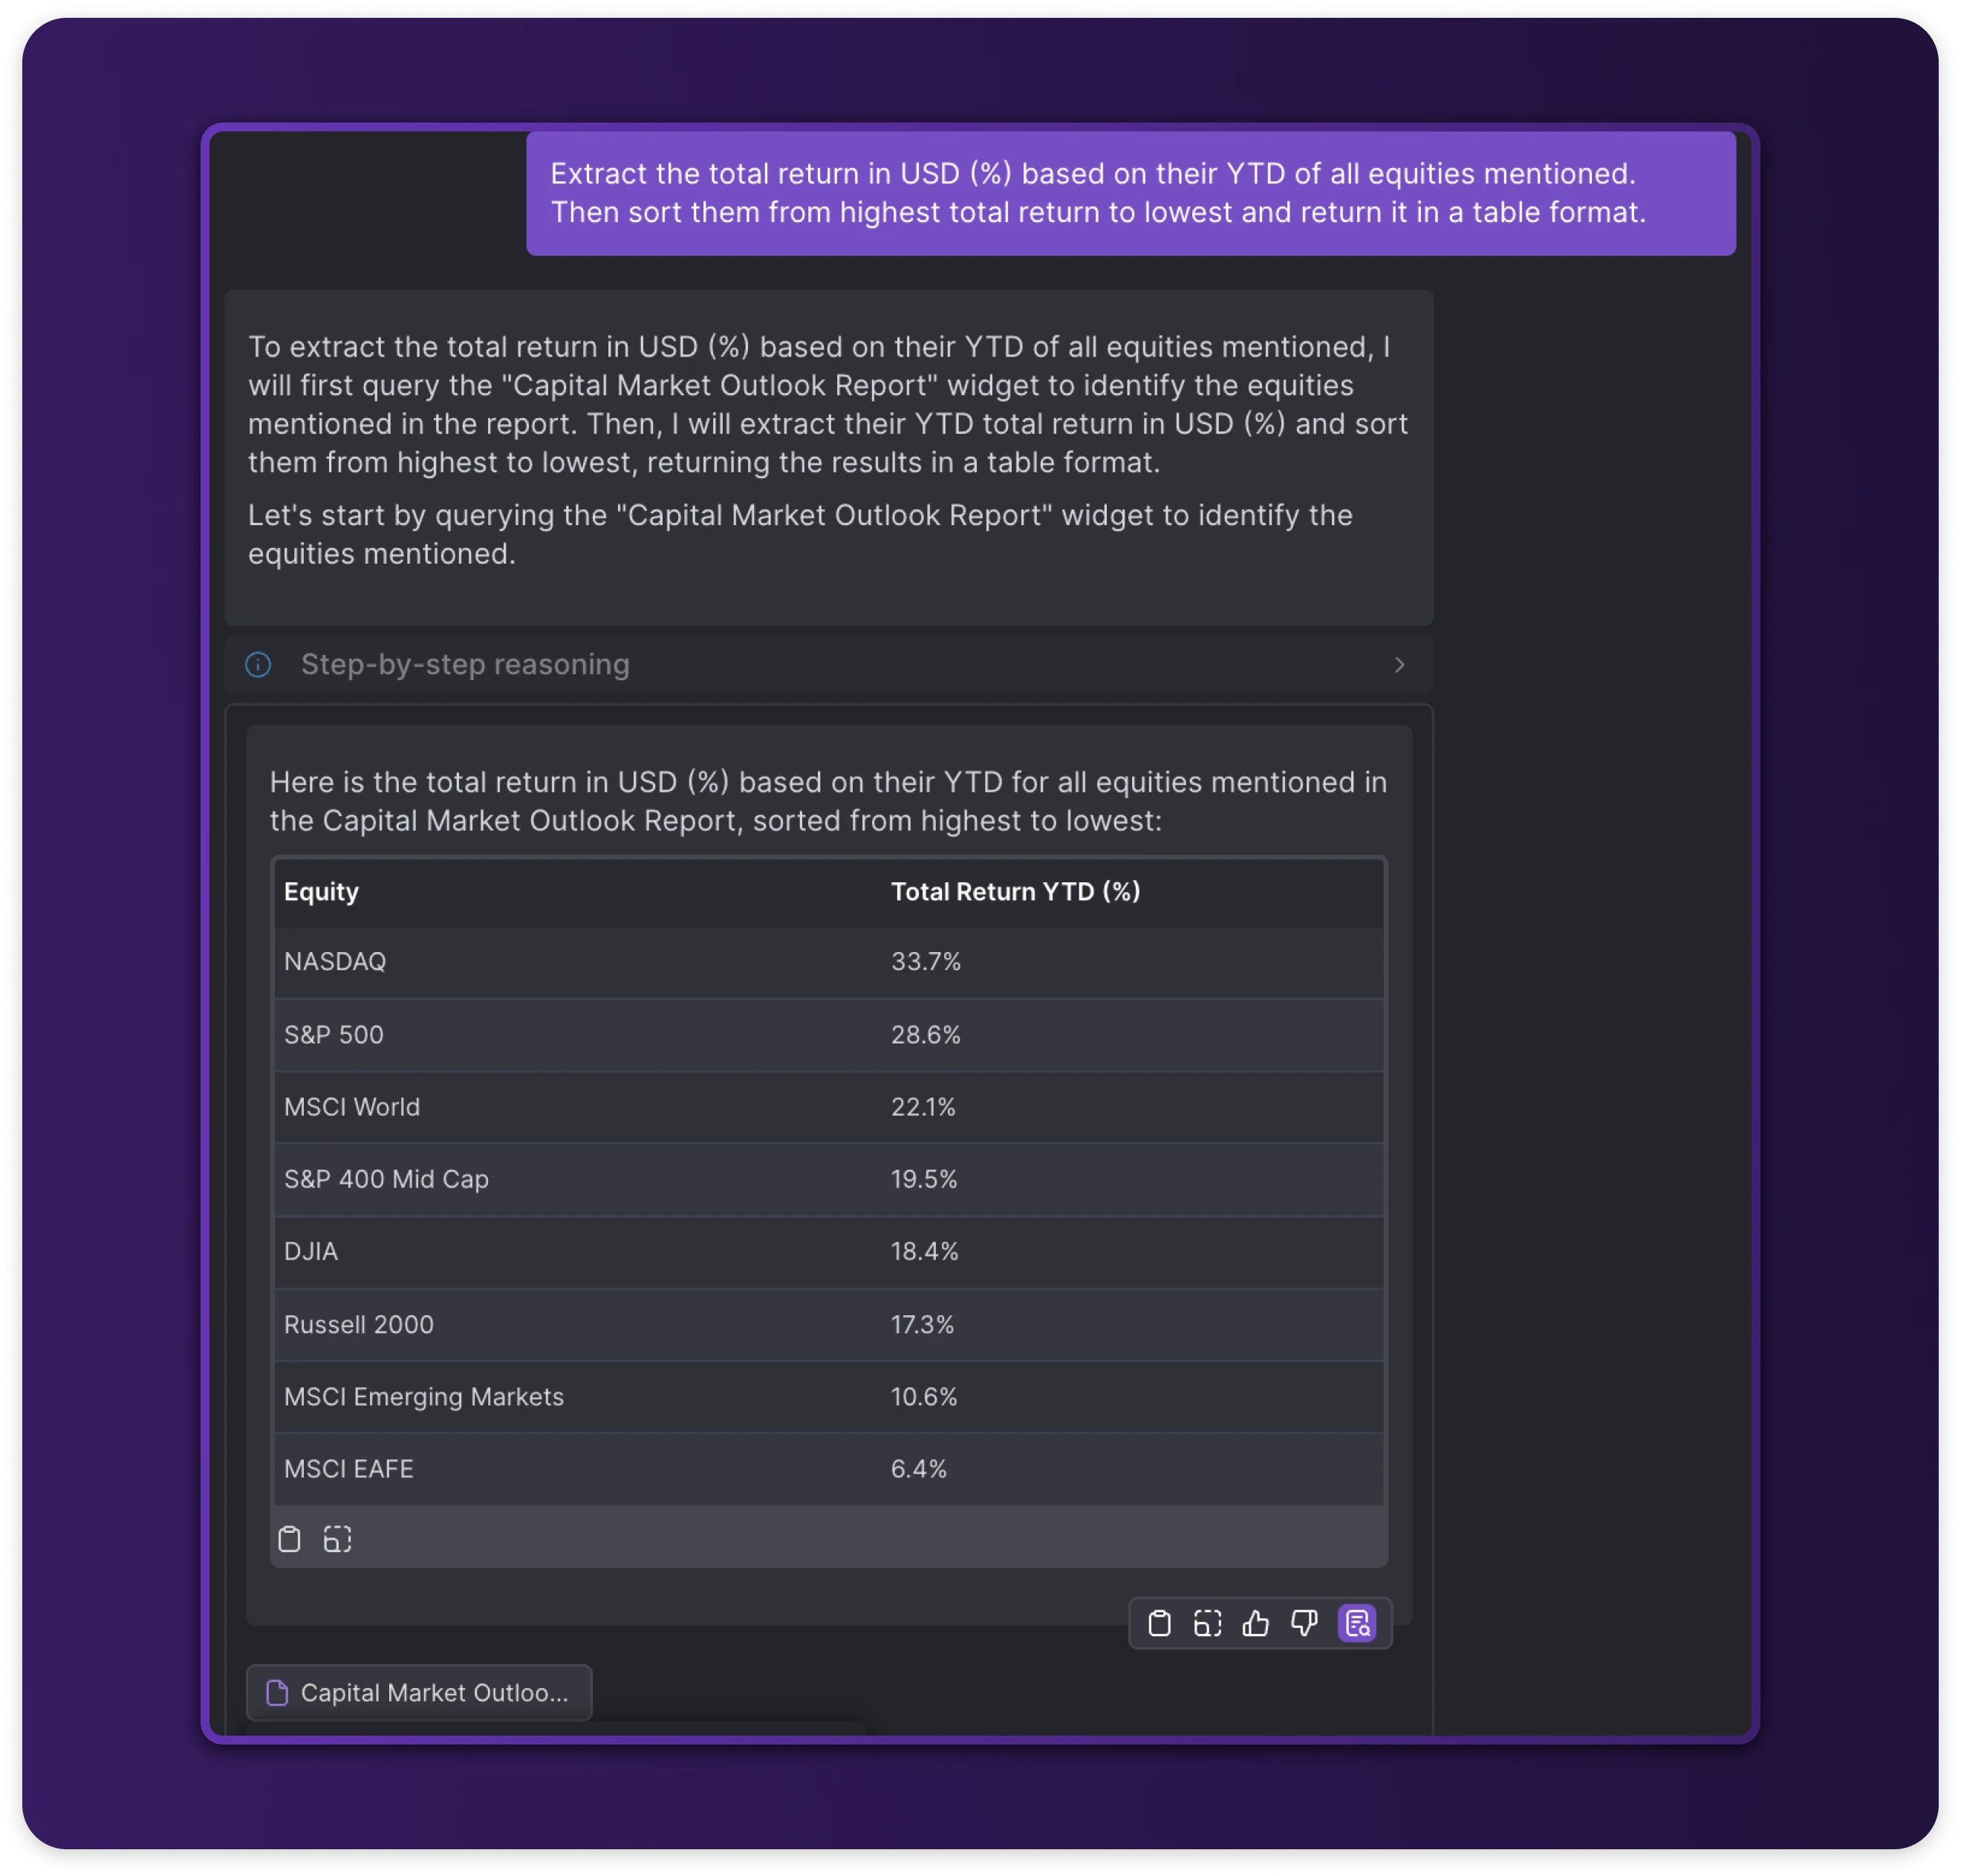Select the S&P 400 Mid Cap row

click(386, 1180)
